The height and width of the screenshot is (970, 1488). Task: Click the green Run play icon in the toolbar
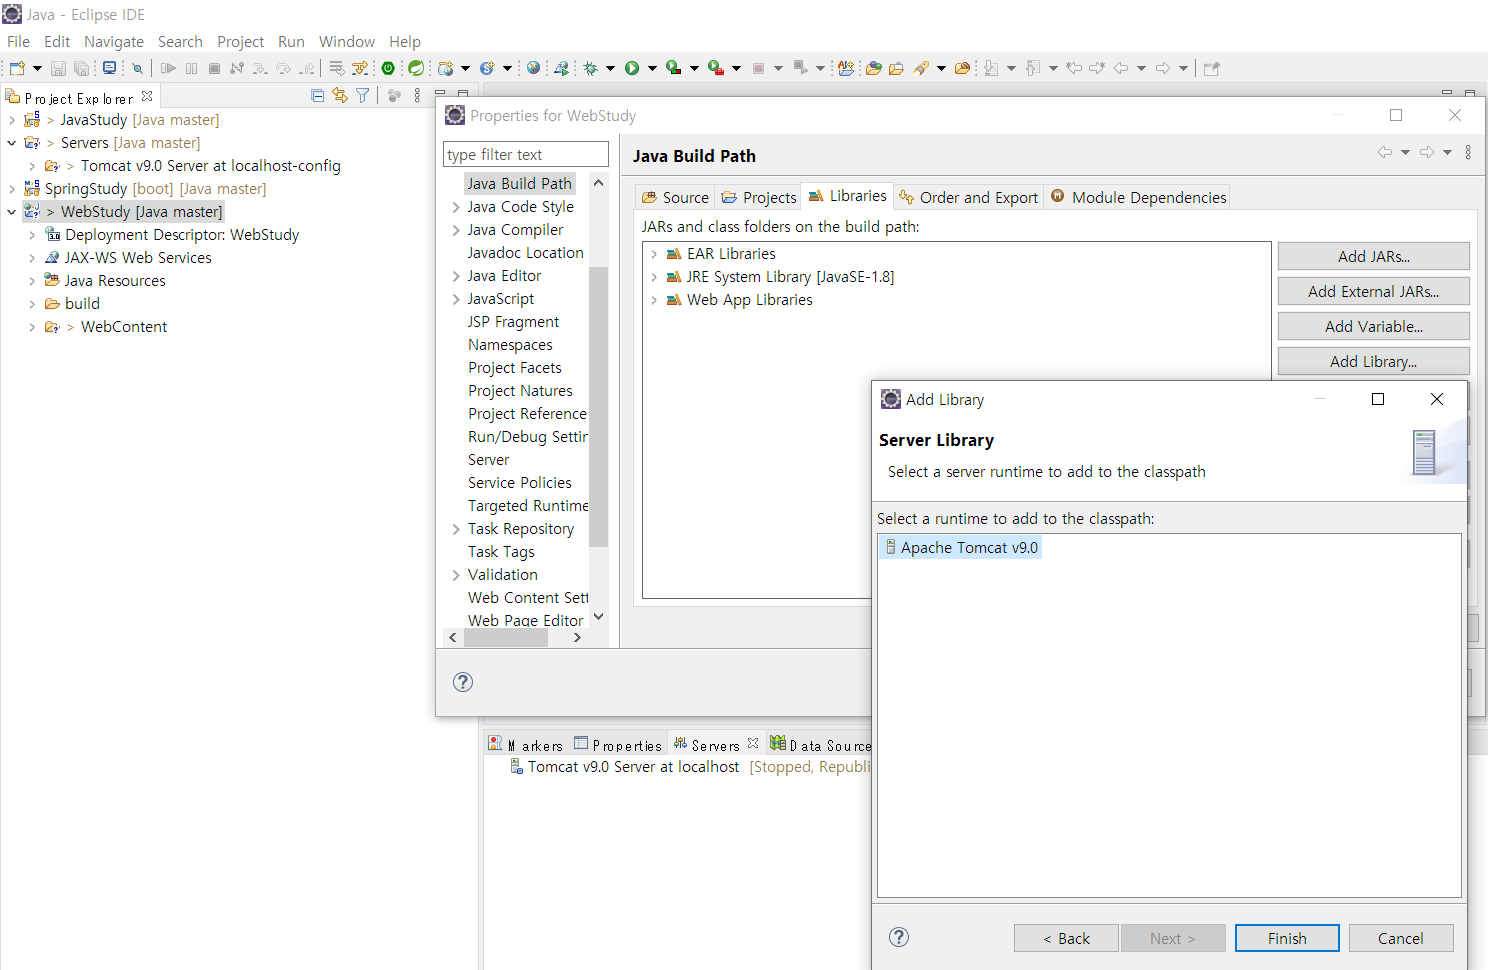(x=632, y=68)
